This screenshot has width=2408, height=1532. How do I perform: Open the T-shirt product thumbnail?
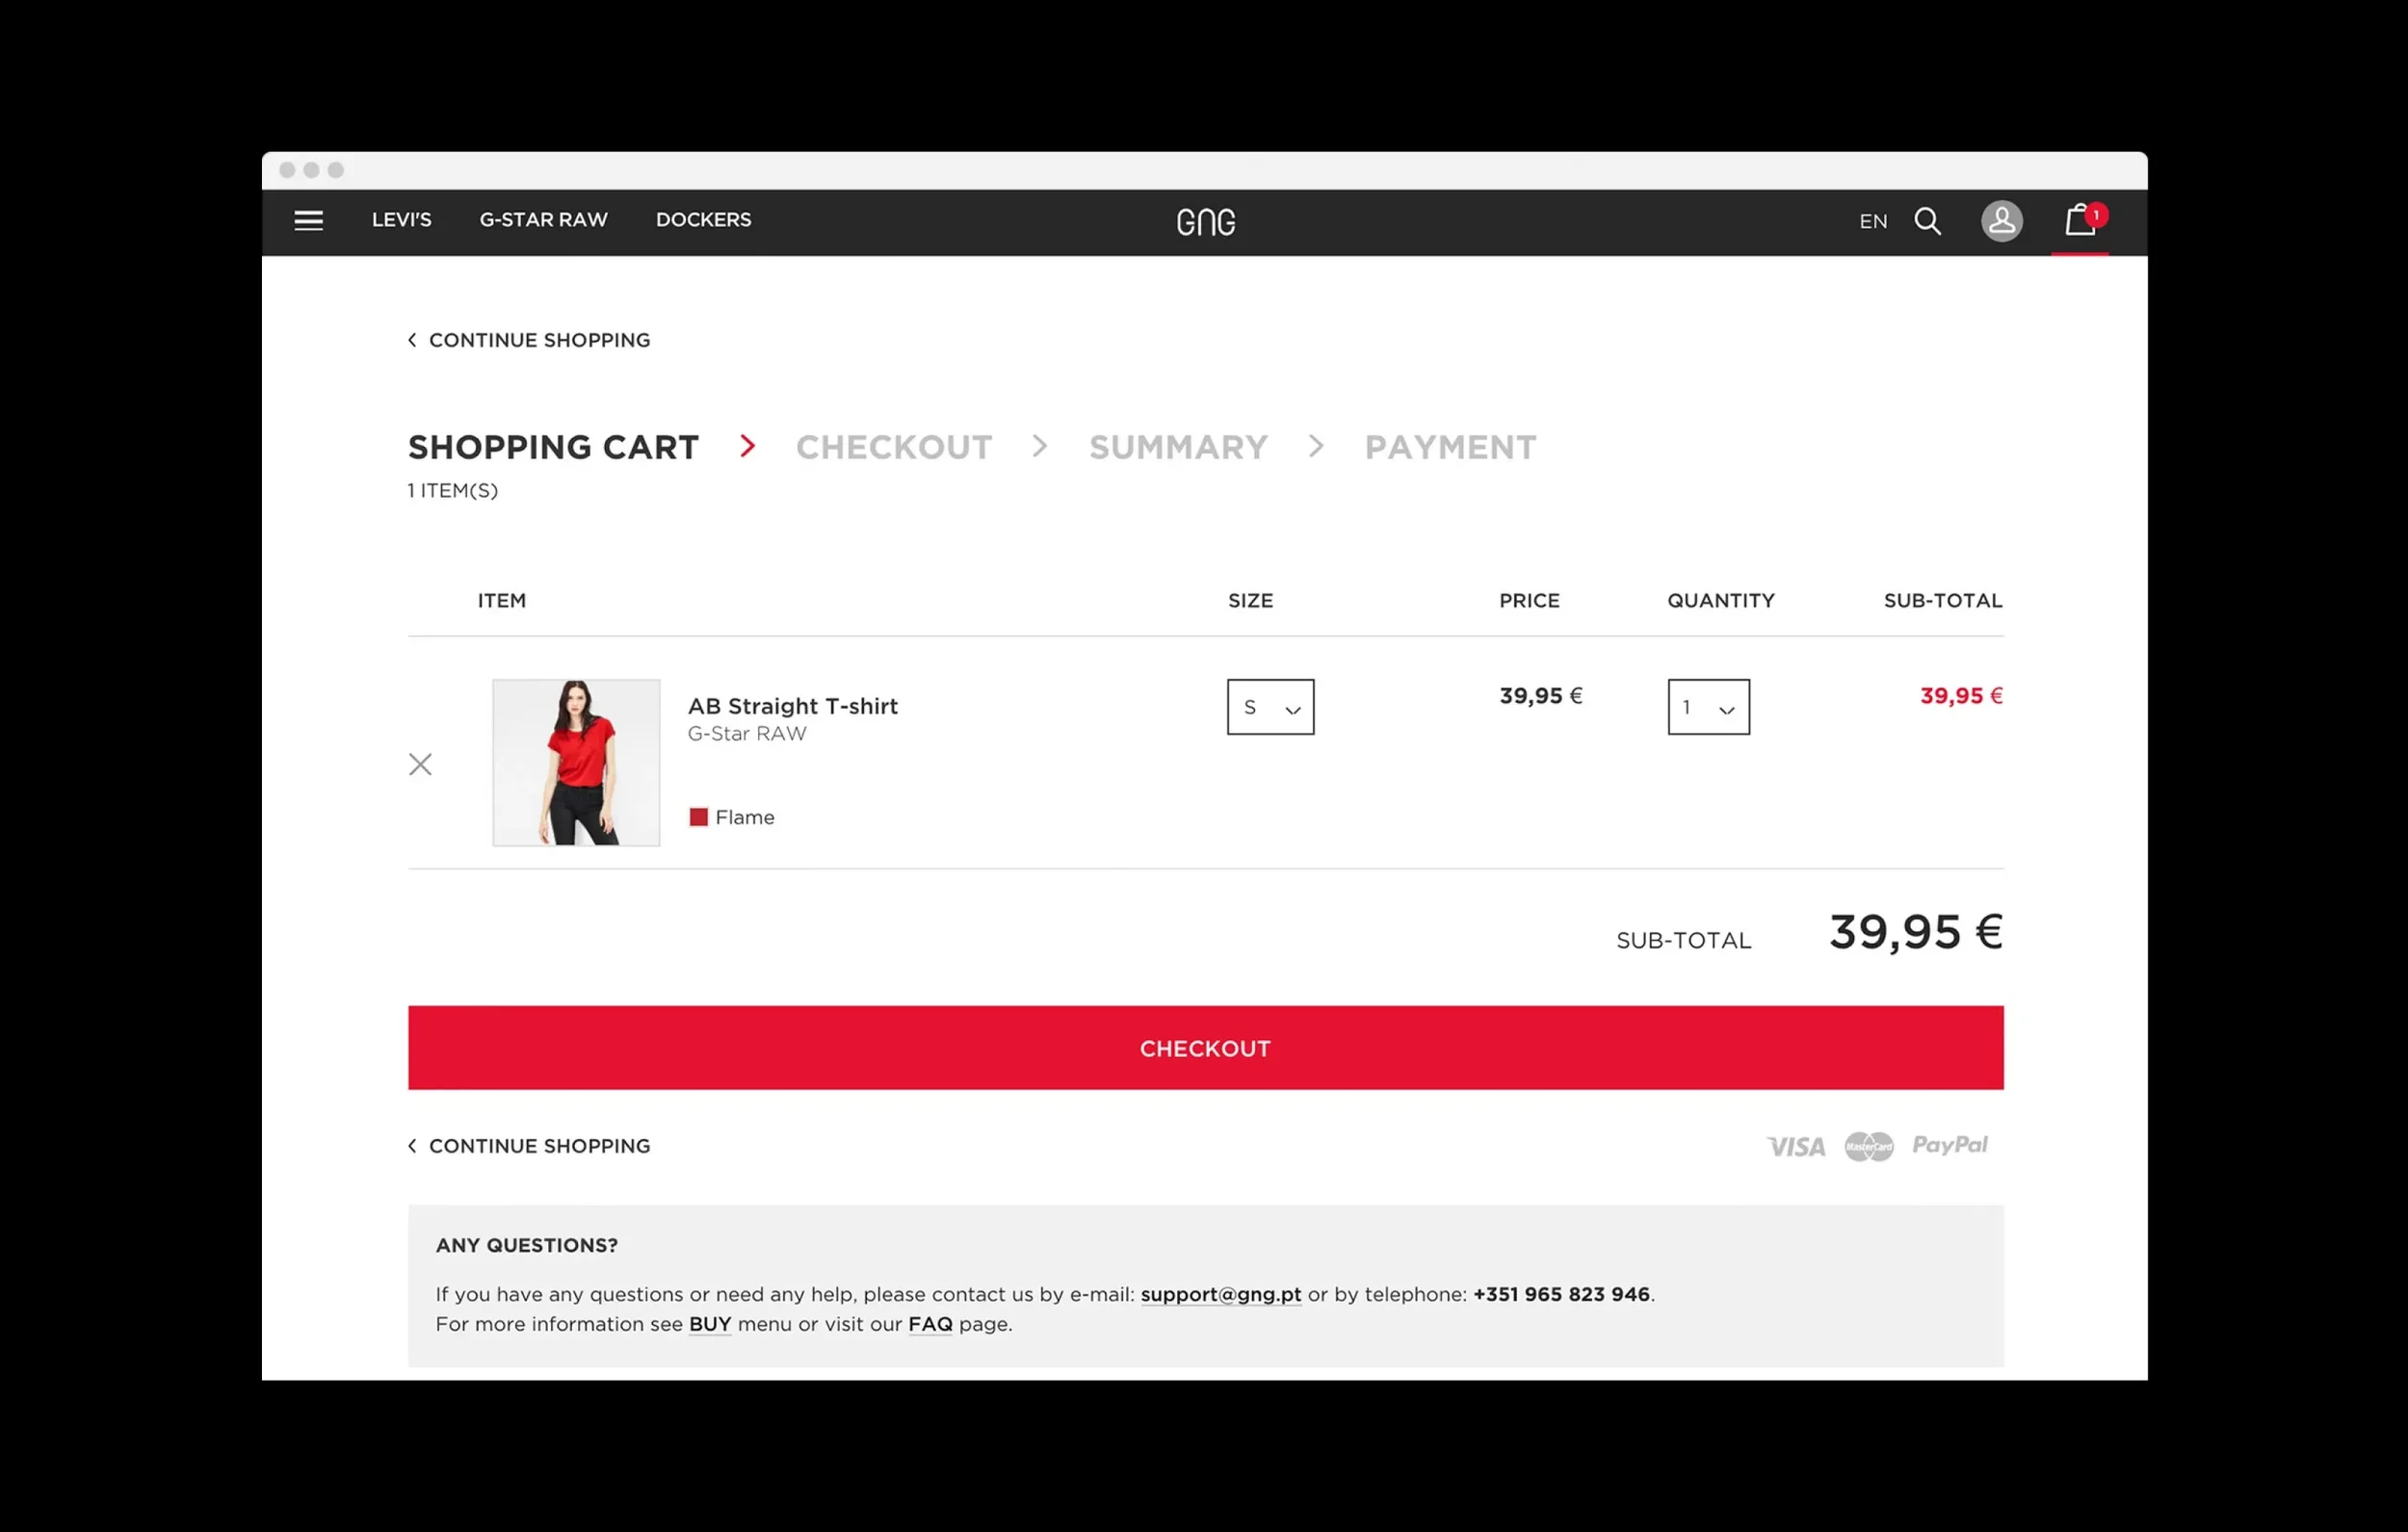576,762
